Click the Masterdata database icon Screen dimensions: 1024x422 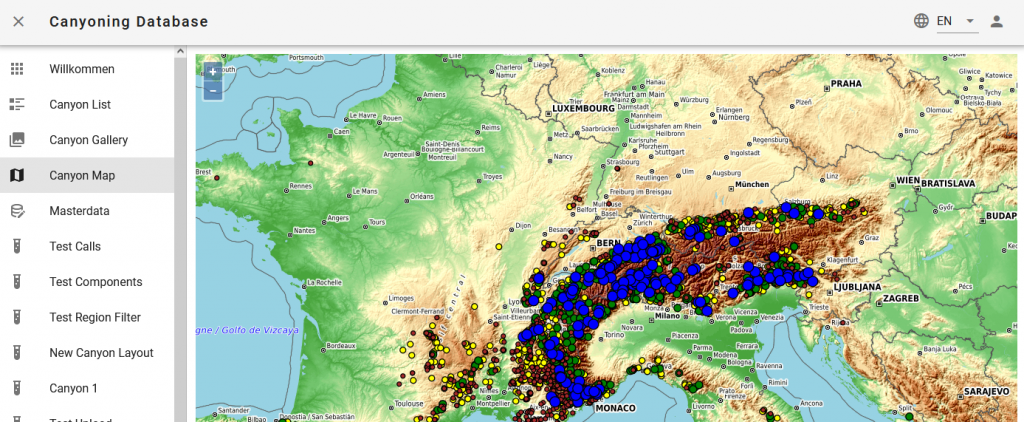(17, 211)
